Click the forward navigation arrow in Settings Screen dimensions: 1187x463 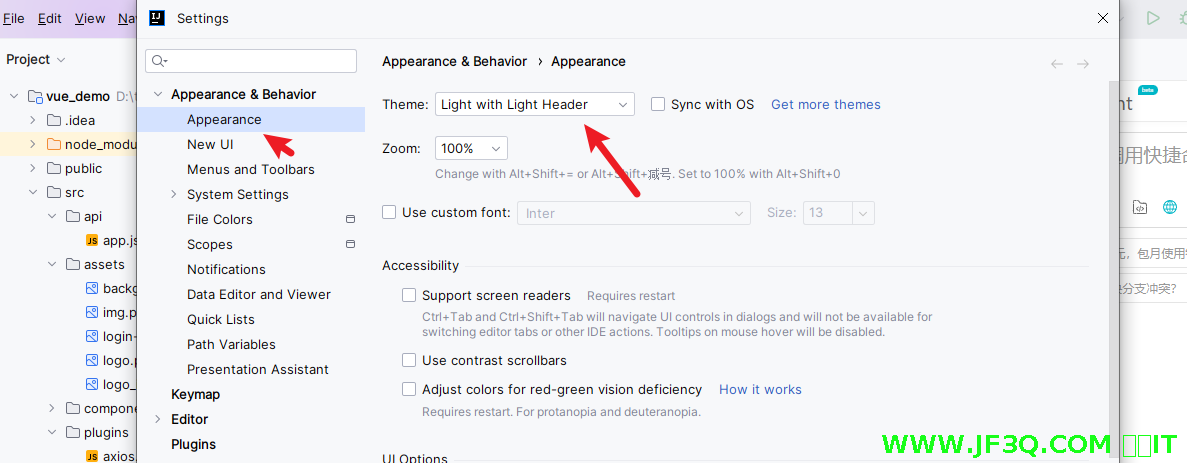(x=1083, y=64)
